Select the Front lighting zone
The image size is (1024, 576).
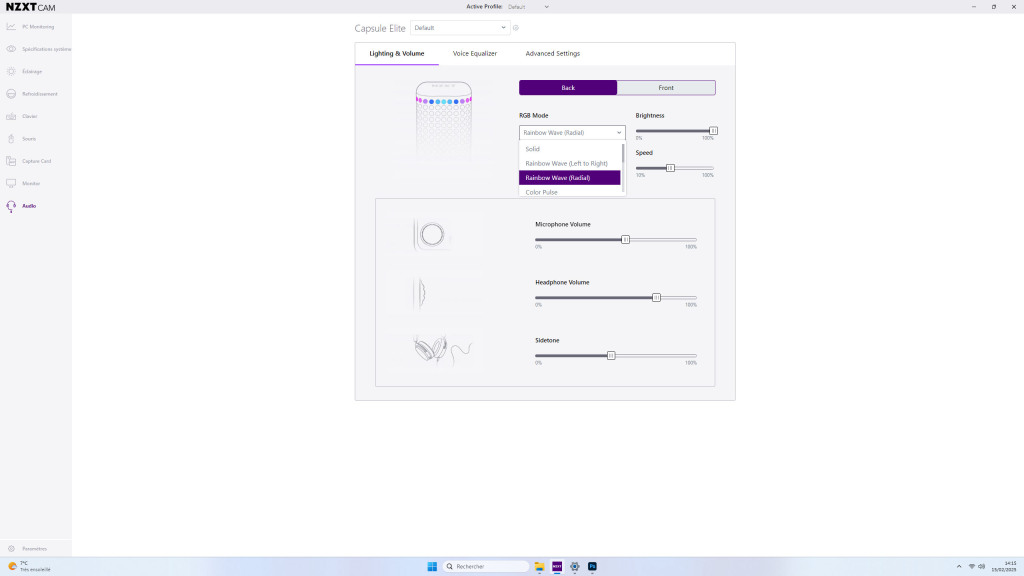click(666, 88)
